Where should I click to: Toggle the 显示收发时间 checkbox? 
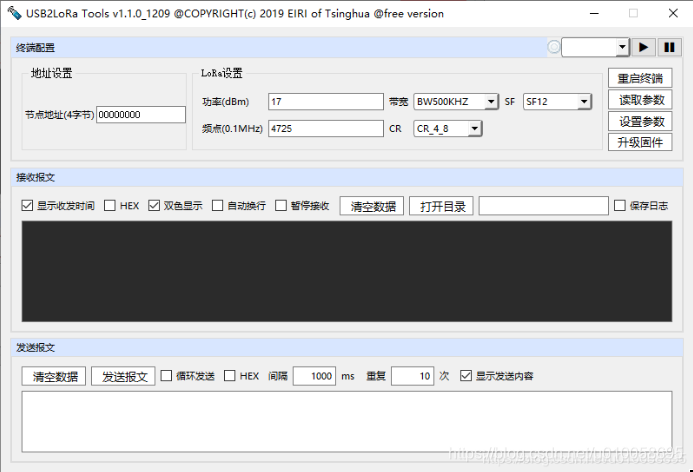pos(27,206)
